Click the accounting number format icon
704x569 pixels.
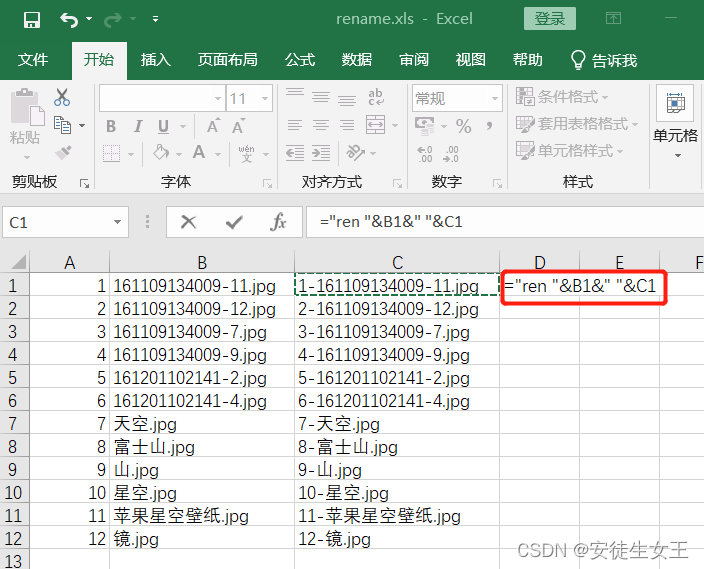click(x=425, y=126)
